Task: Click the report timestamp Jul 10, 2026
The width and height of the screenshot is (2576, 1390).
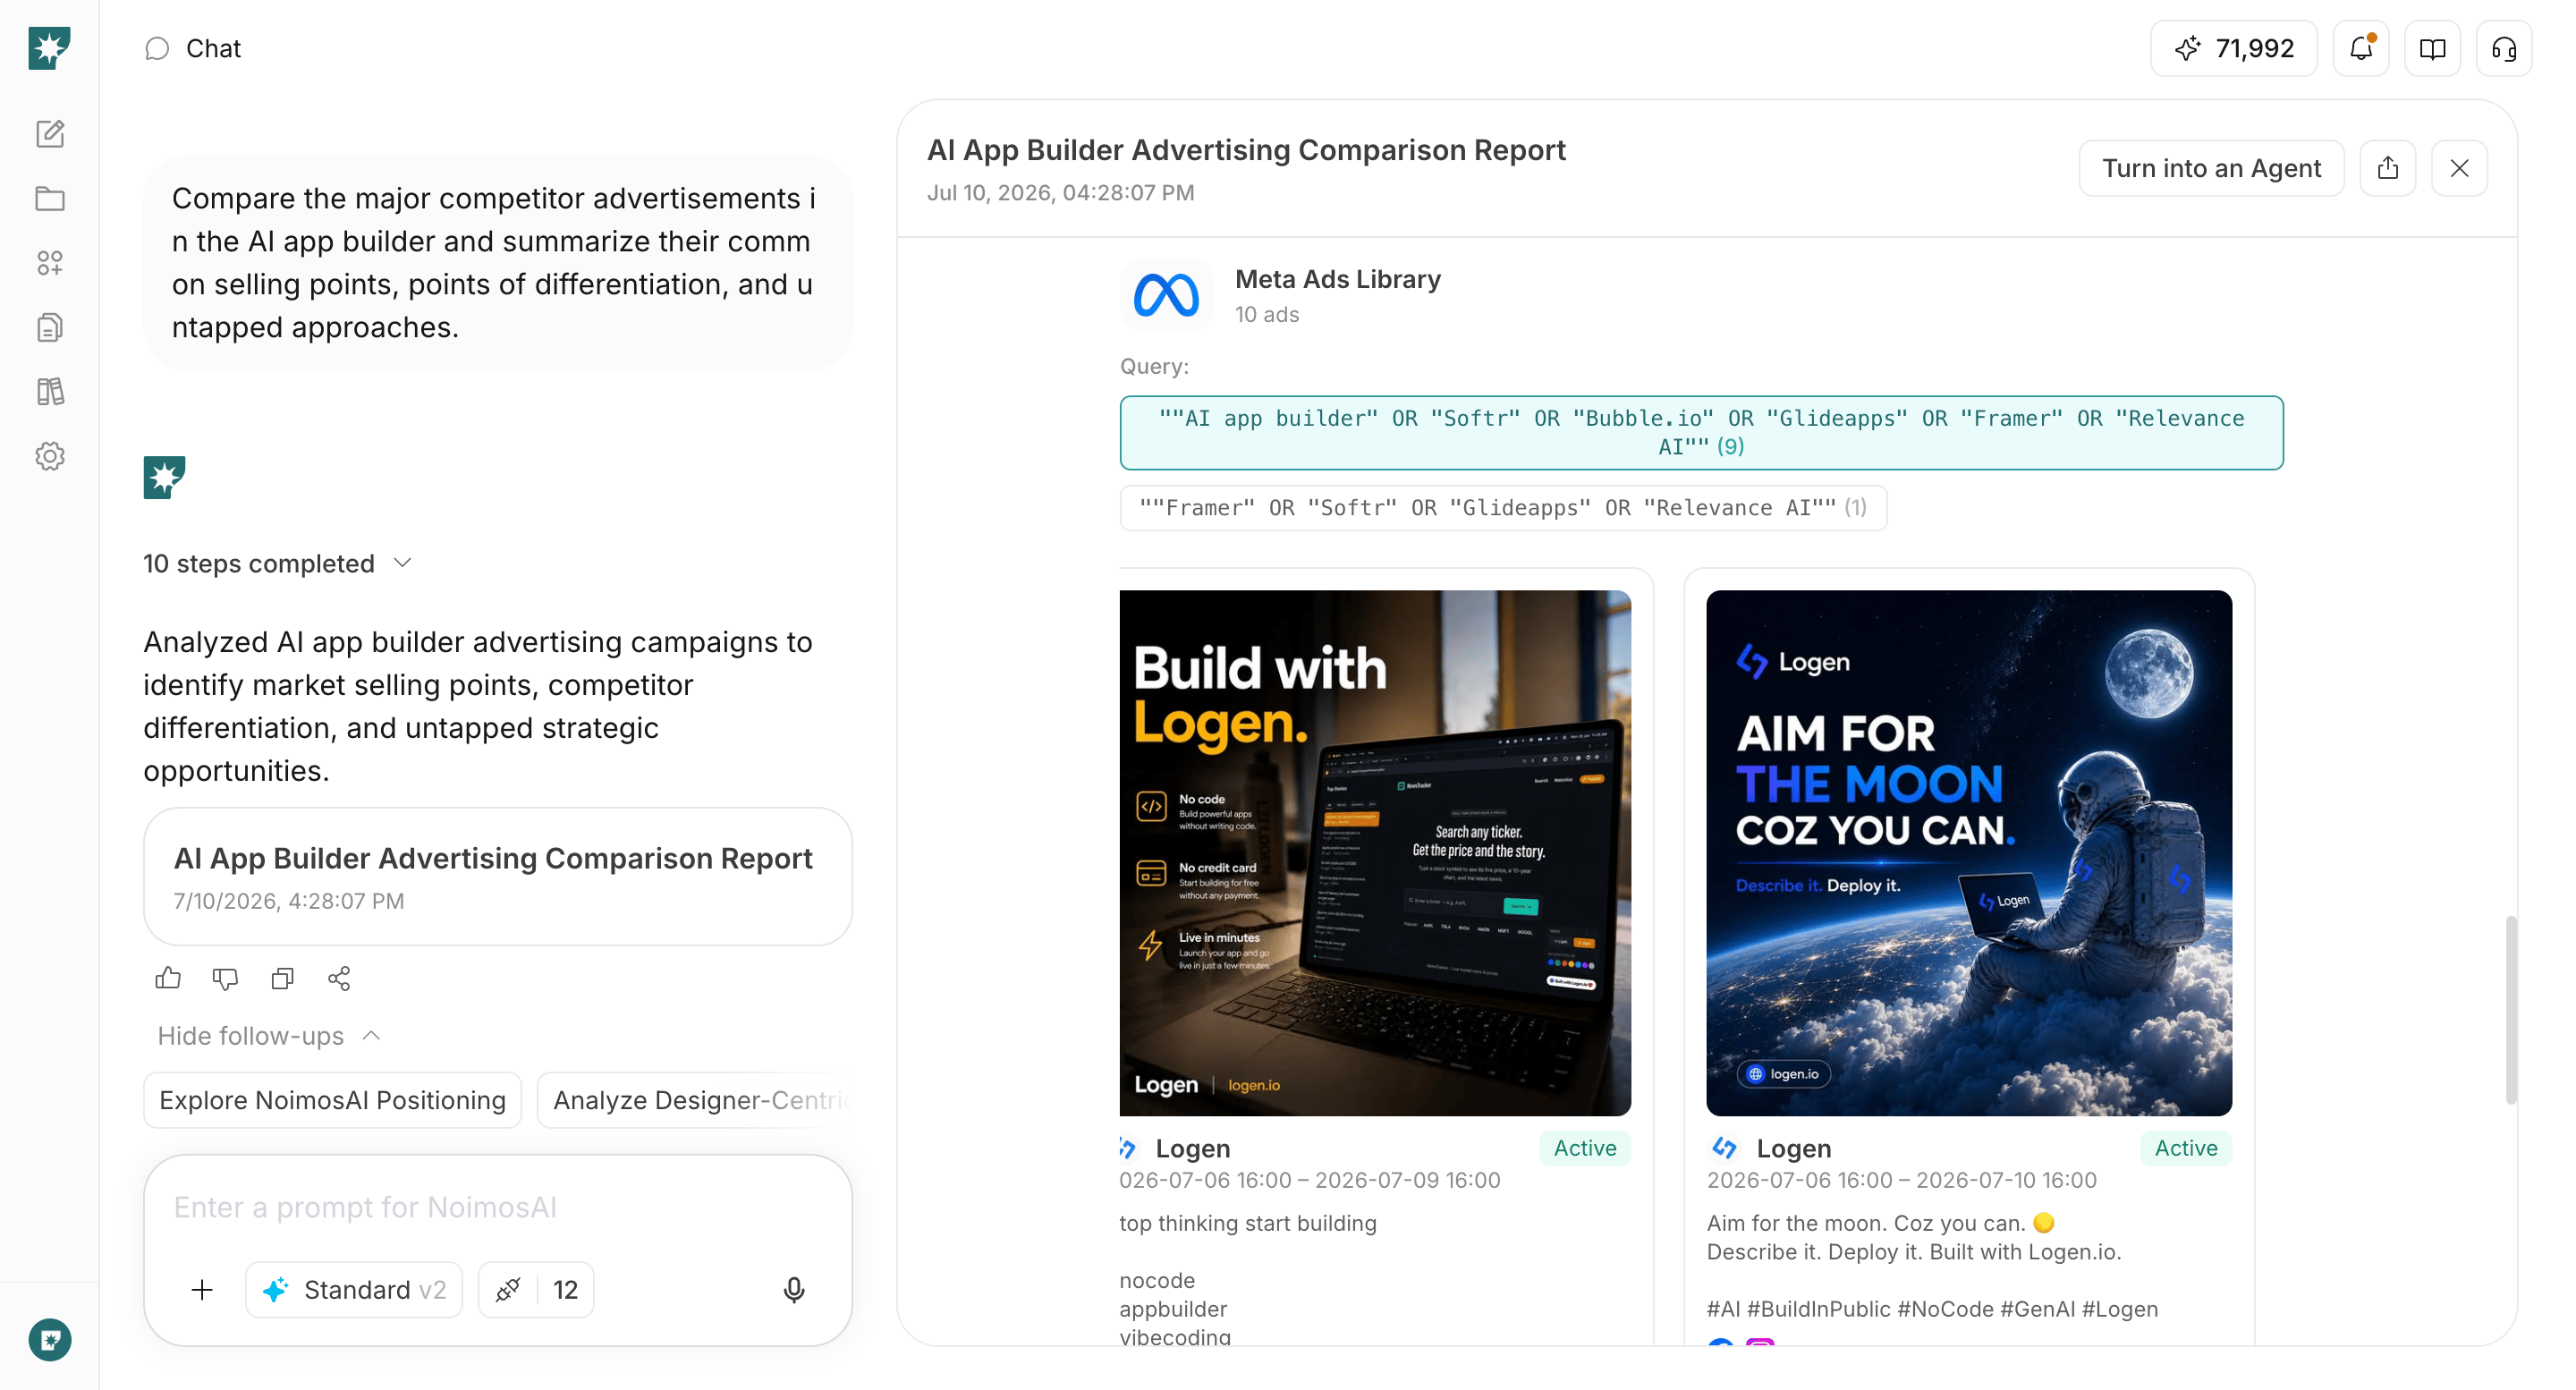Action: click(1061, 192)
